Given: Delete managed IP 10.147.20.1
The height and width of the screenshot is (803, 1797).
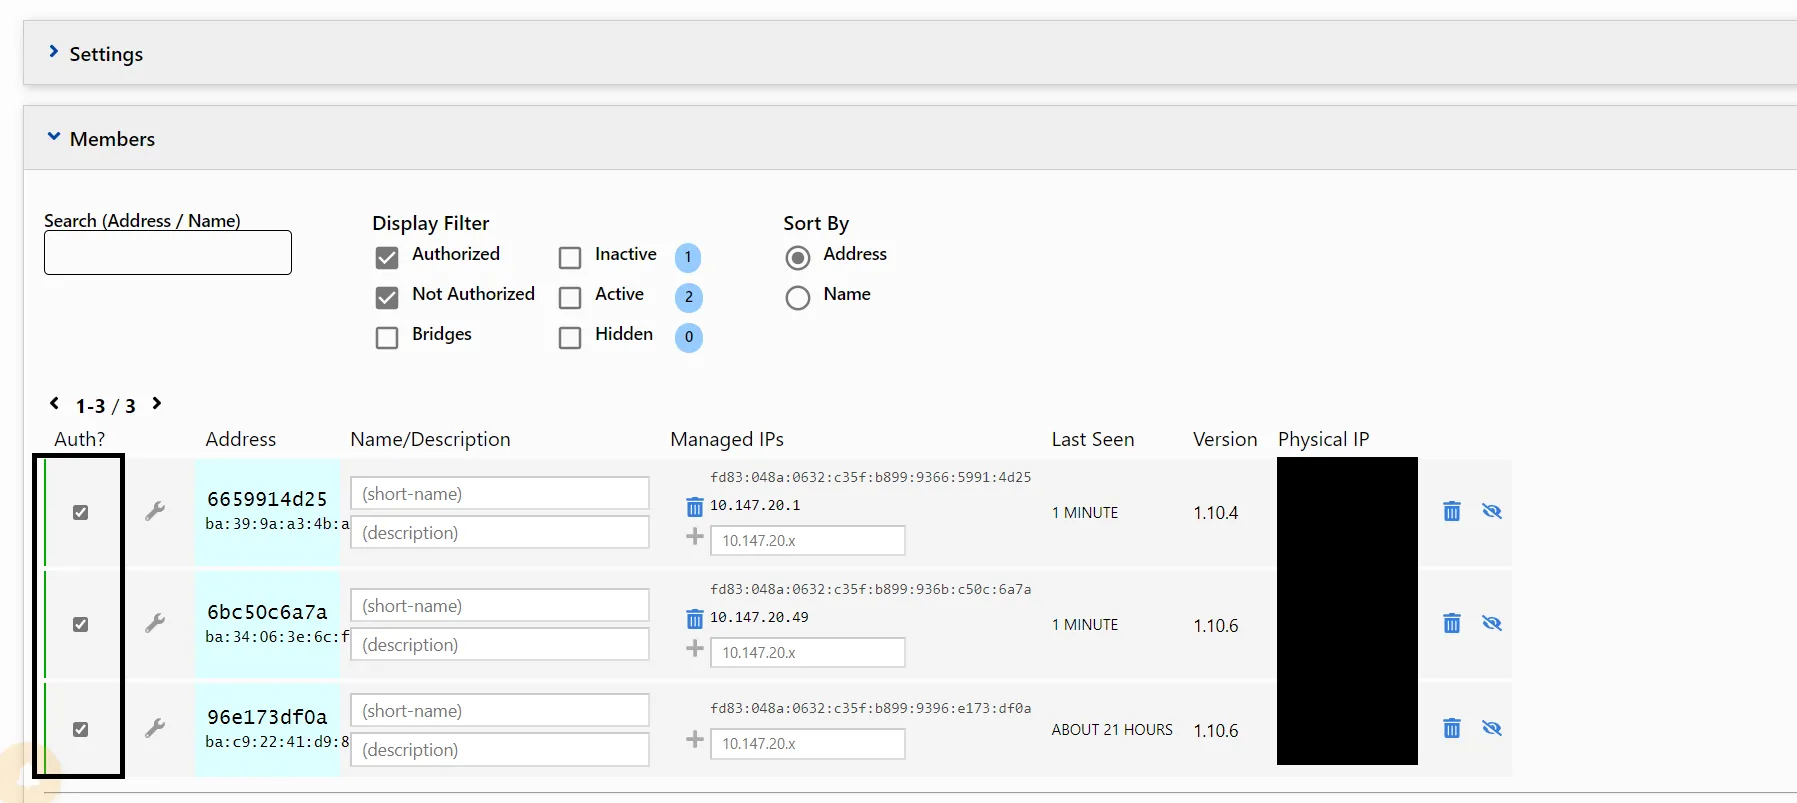Looking at the screenshot, I should (695, 506).
